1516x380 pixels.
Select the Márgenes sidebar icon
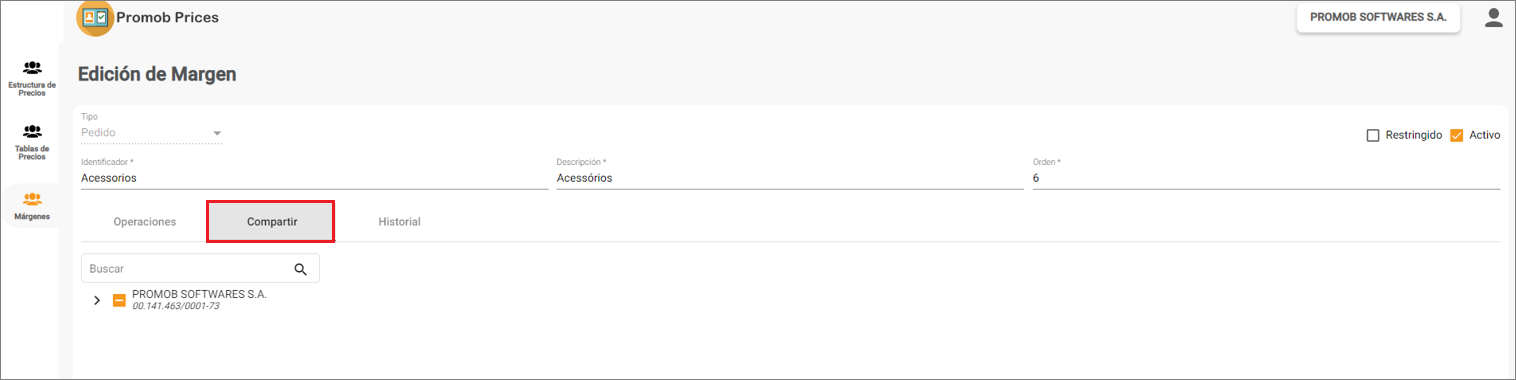tap(32, 198)
